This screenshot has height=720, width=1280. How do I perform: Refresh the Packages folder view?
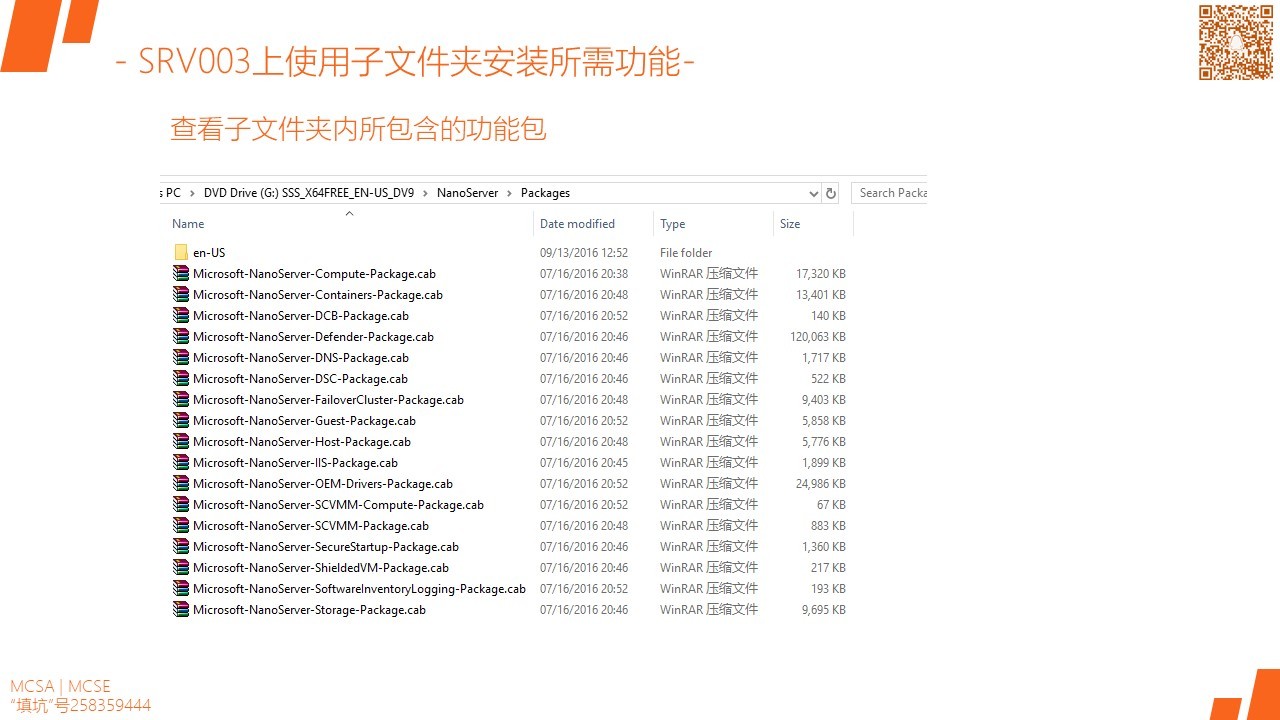tap(831, 193)
